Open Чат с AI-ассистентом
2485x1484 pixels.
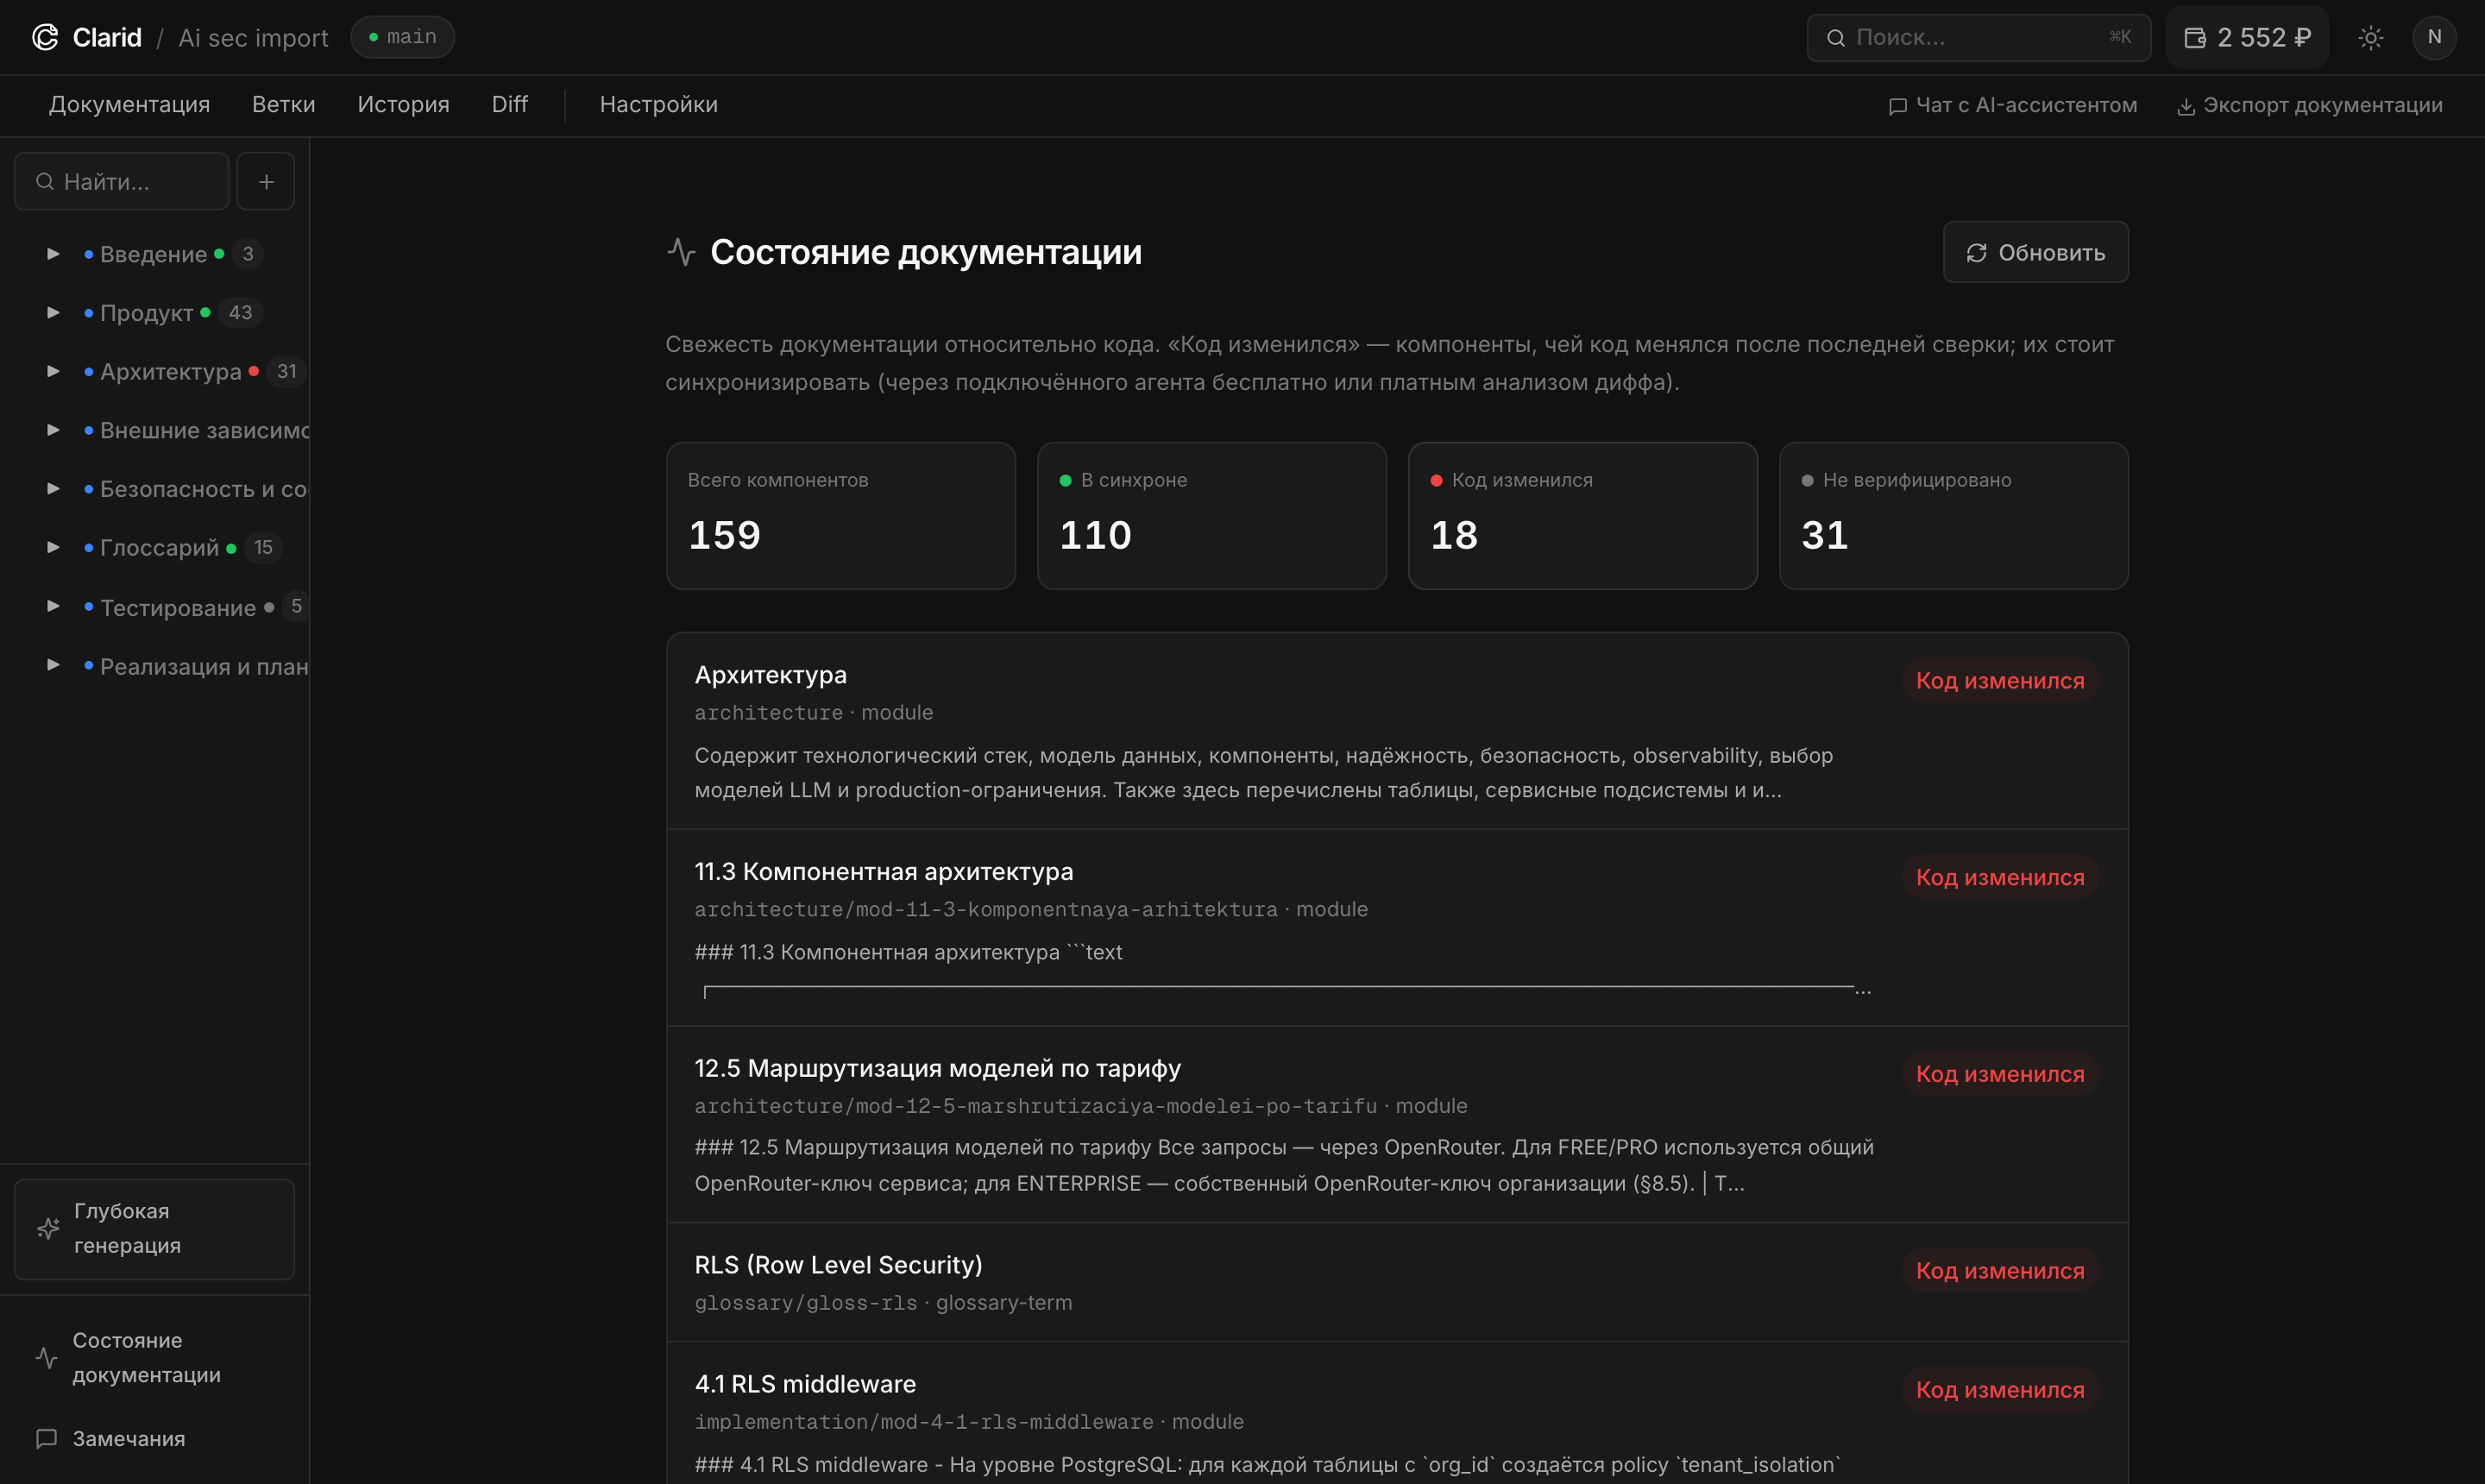point(2012,106)
